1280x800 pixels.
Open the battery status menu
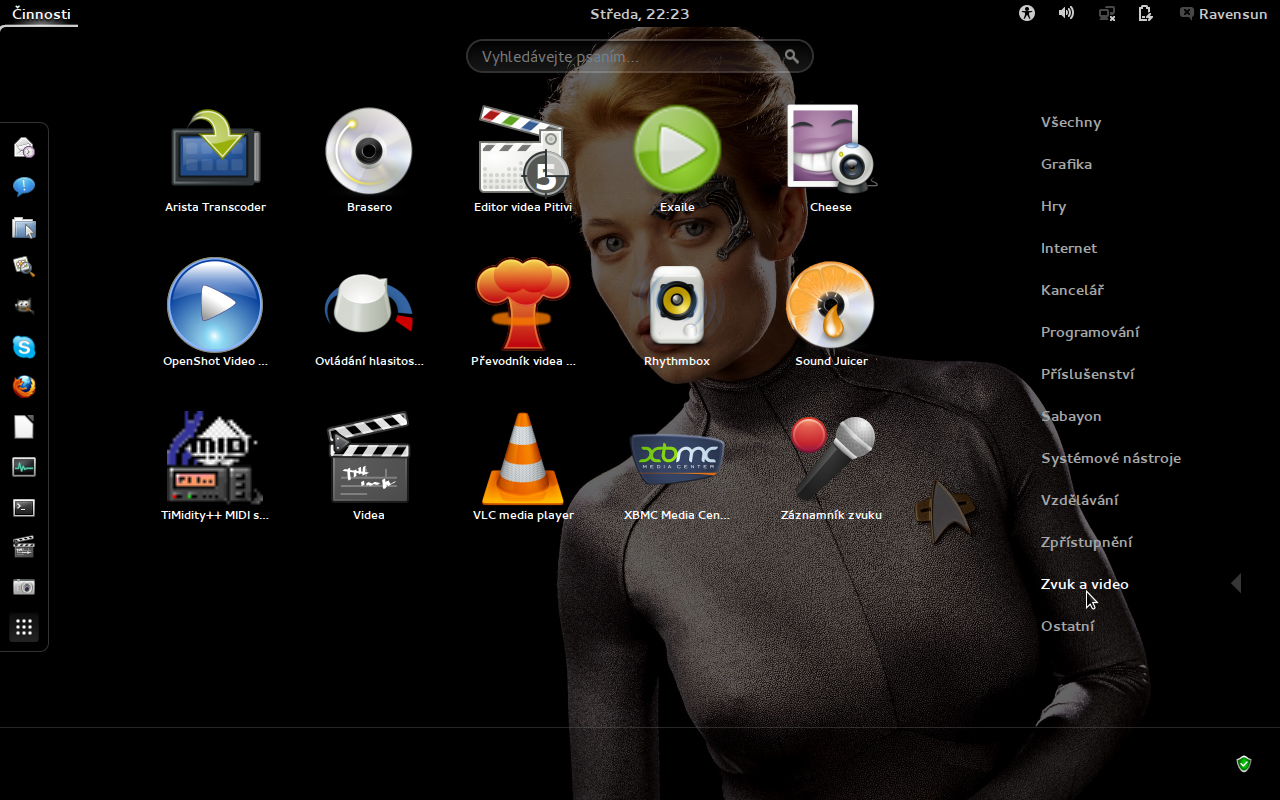tap(1146, 13)
